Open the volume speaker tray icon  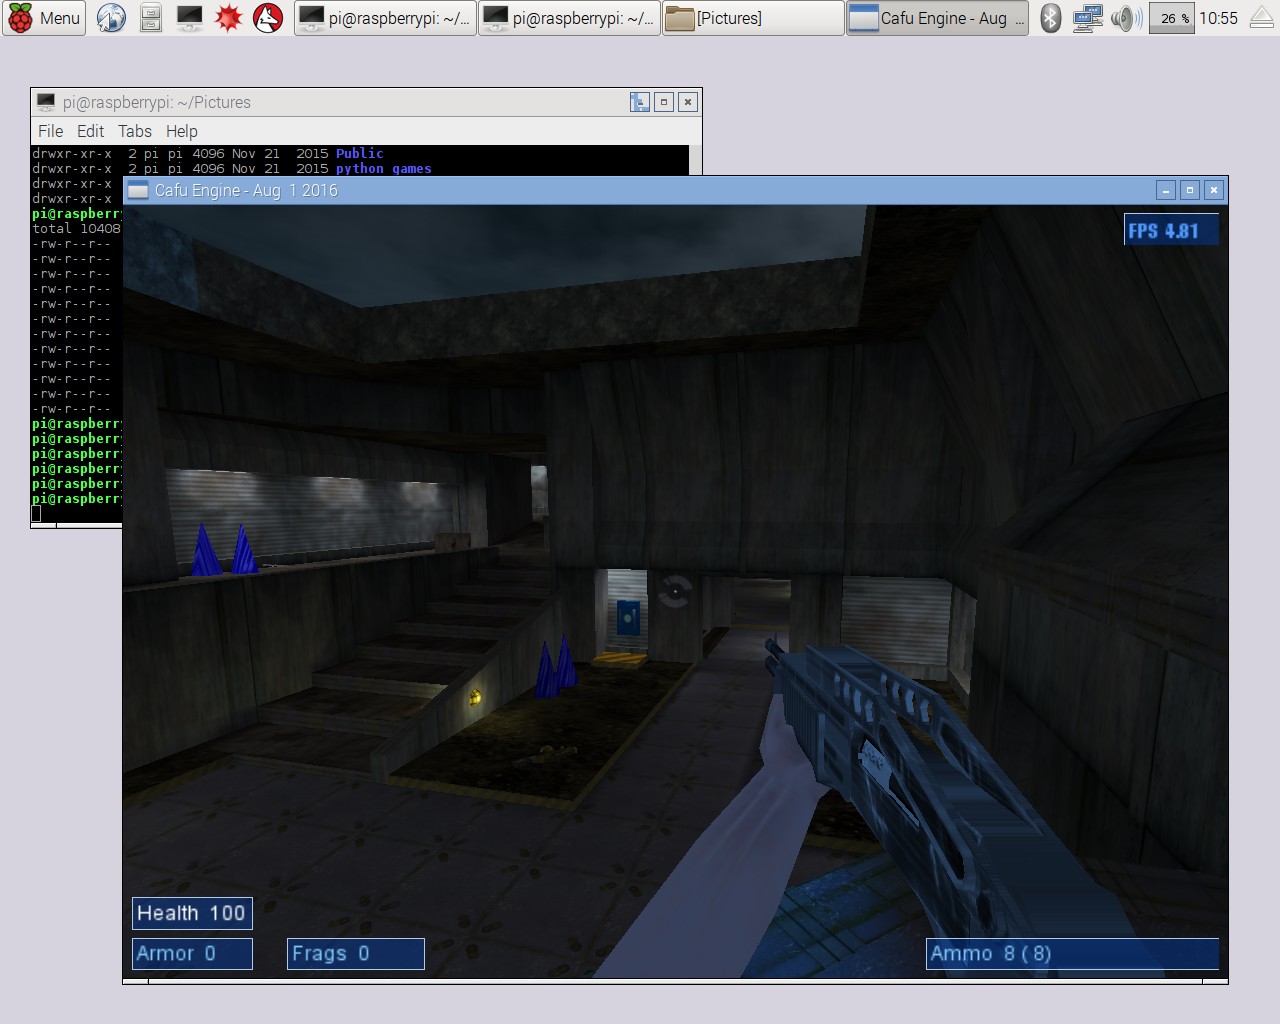1126,18
